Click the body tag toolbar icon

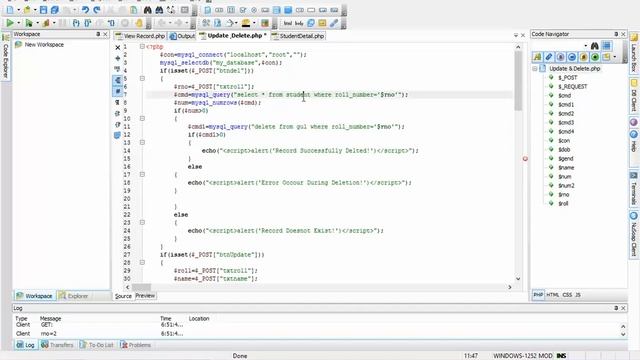tap(299, 23)
